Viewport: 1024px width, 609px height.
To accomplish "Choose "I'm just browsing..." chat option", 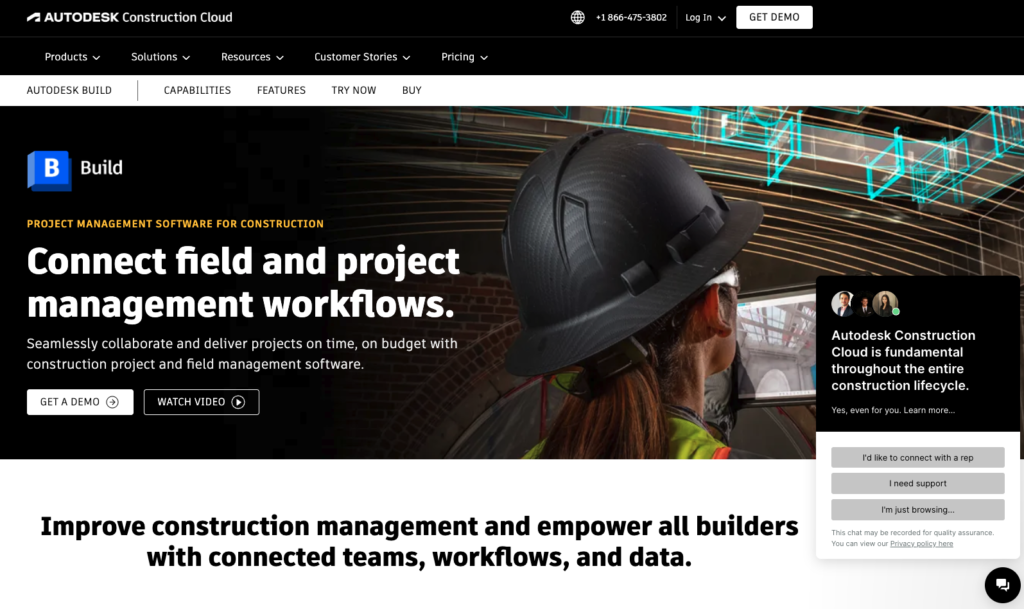I will 918,510.
